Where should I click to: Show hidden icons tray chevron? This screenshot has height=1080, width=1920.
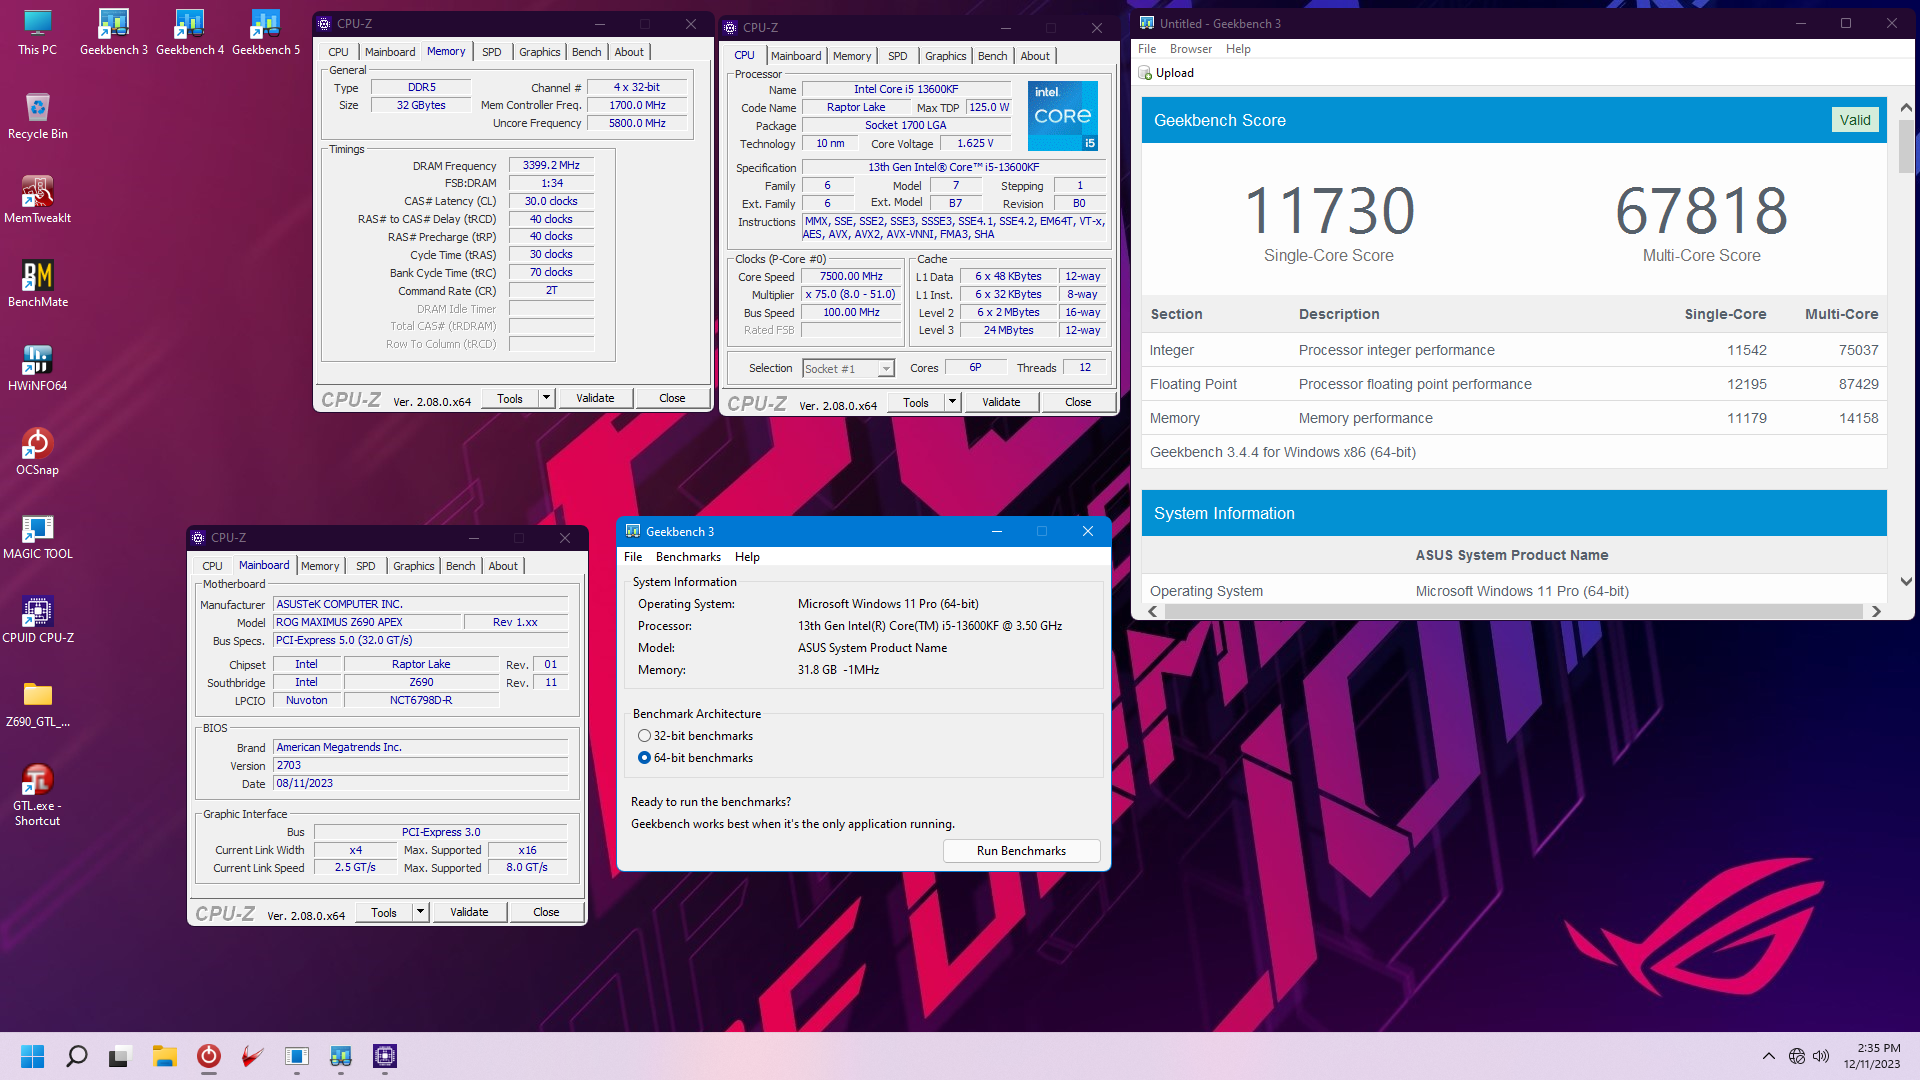pos(1769,1056)
